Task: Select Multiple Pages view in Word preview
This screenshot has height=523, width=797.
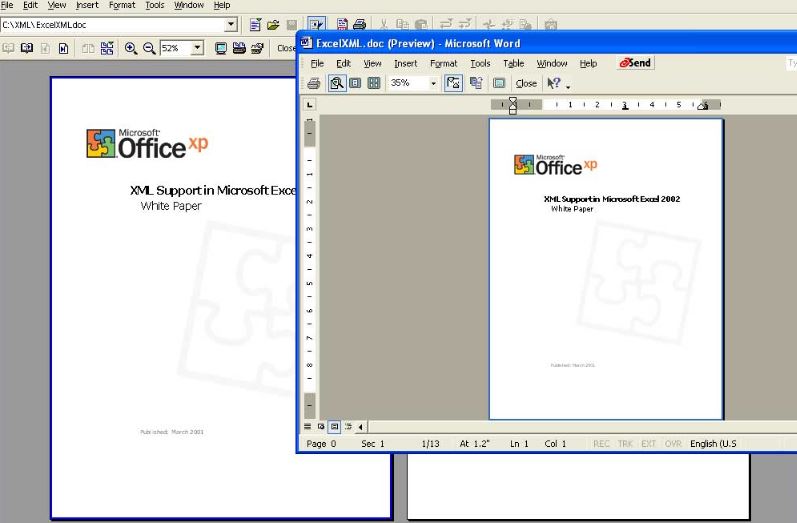Action: pyautogui.click(x=374, y=83)
